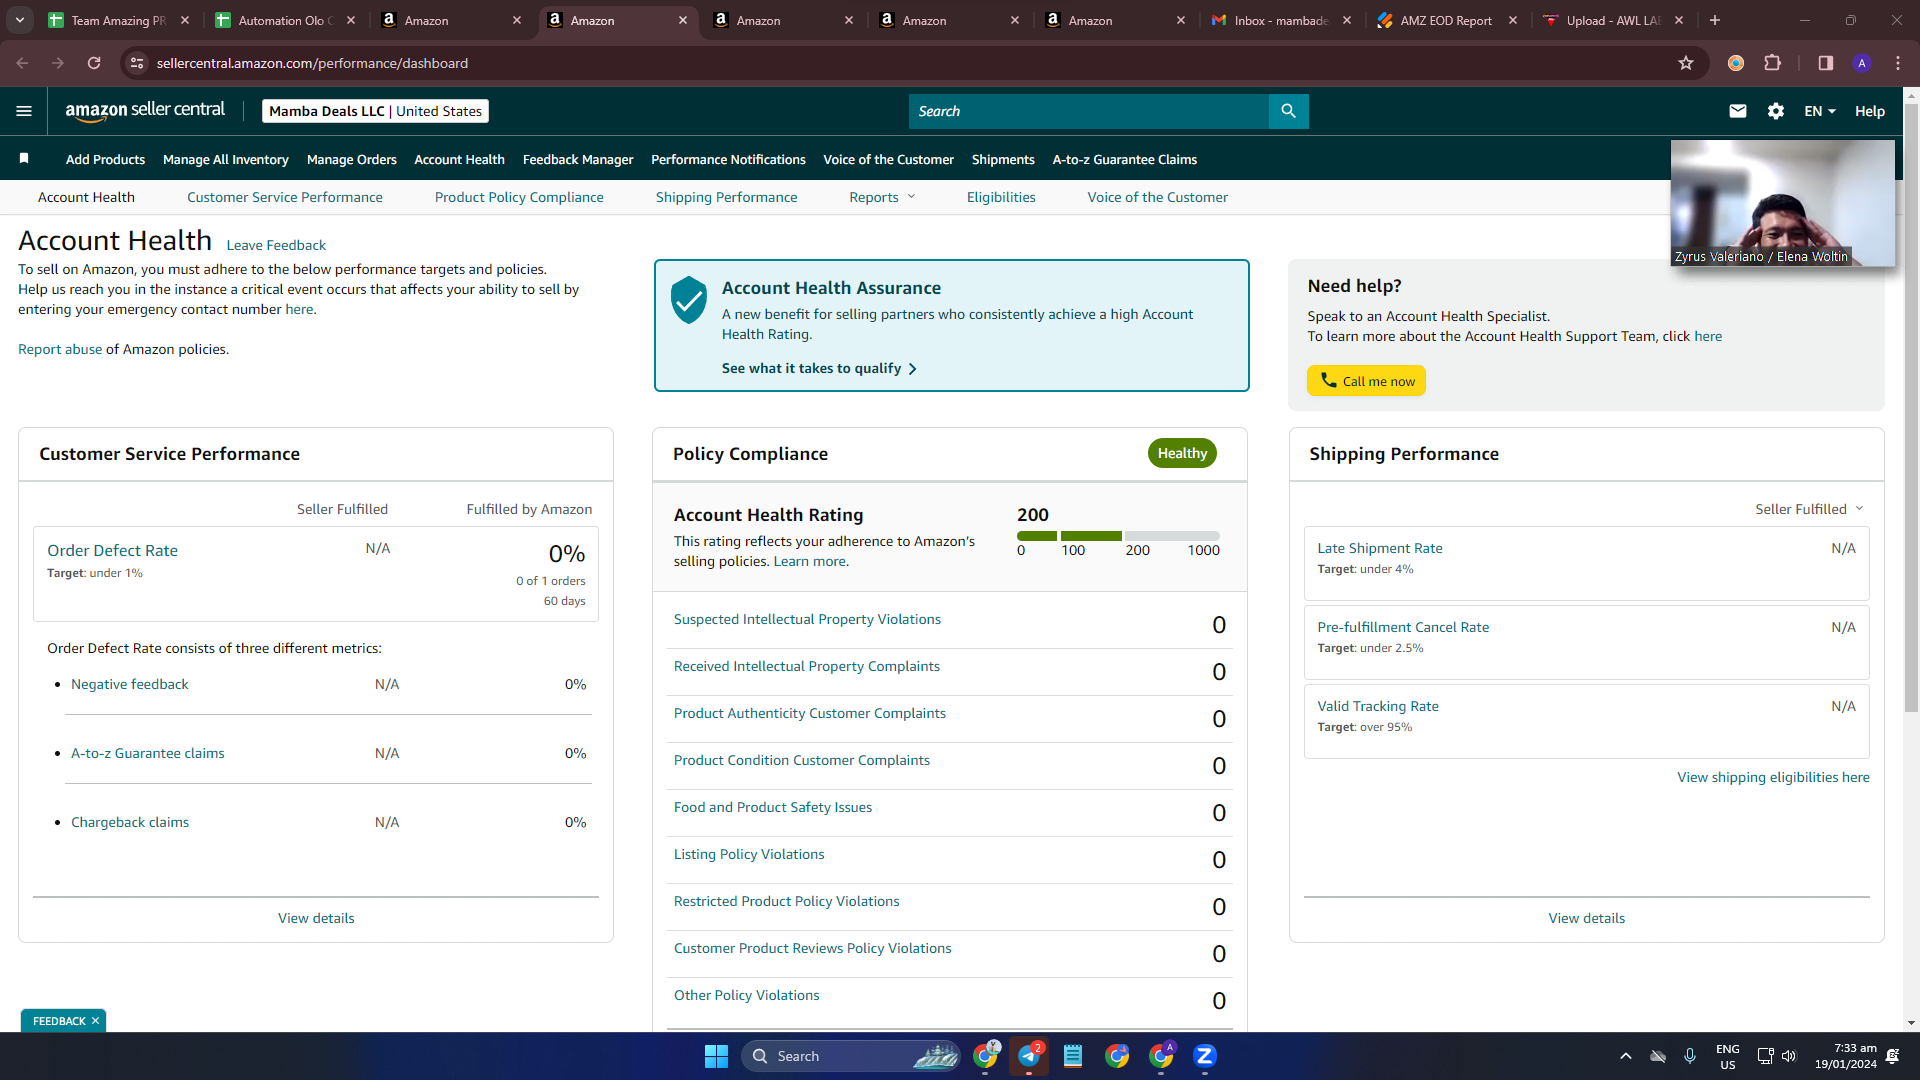The height and width of the screenshot is (1080, 1920).
Task: Click the Seller Central search field
Action: pos(1089,111)
